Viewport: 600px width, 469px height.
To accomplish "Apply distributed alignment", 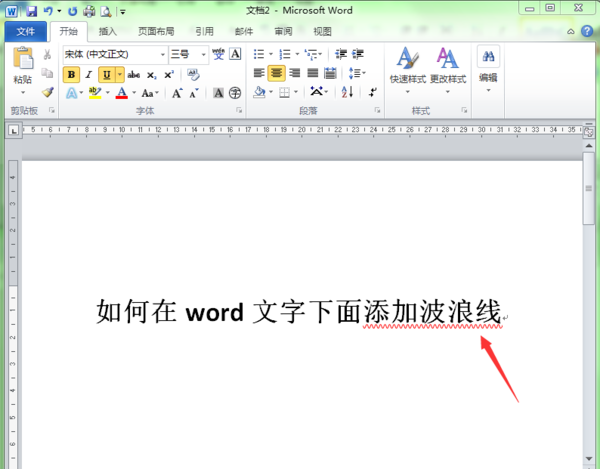I will 330,73.
